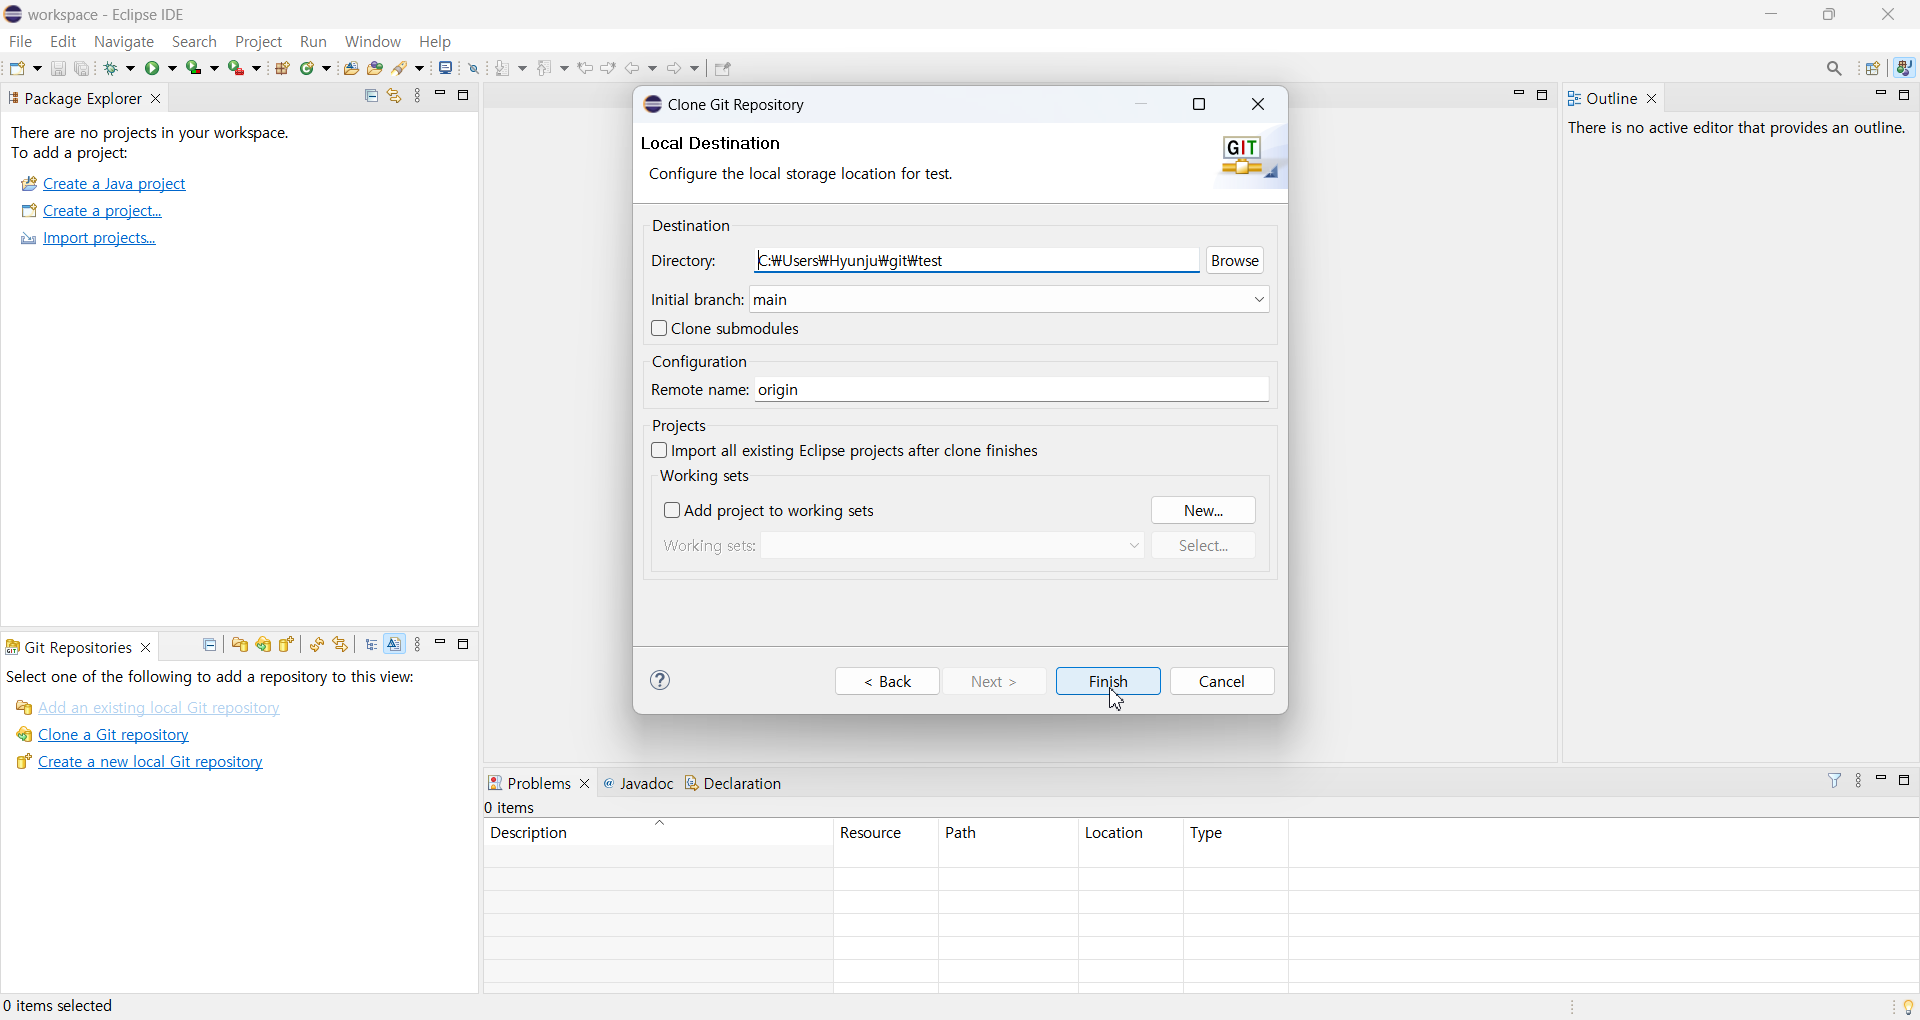
Task: Collapse all in Git Repositories view
Action: (x=210, y=645)
